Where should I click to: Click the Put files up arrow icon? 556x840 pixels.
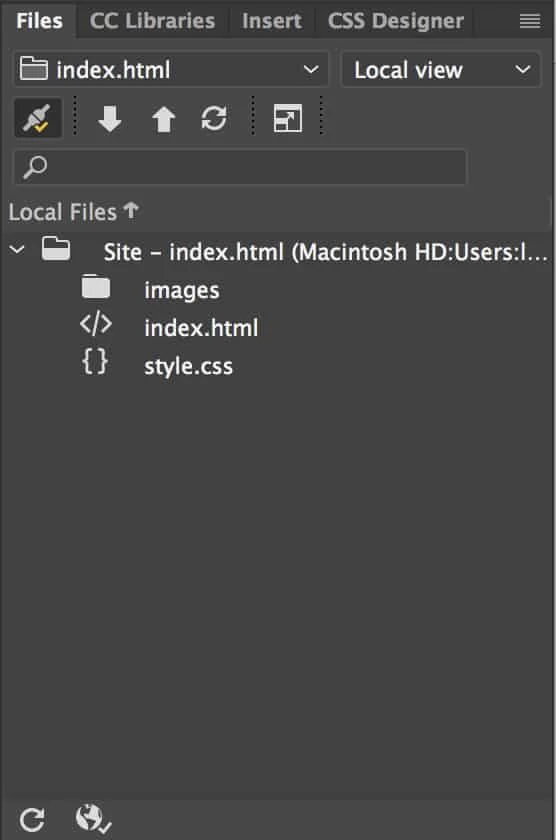pyautogui.click(x=163, y=118)
